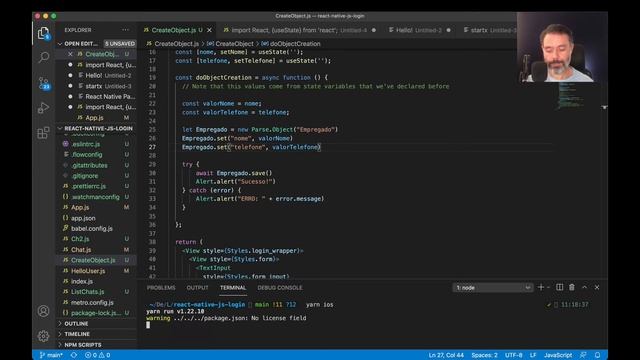Open HelloUser.js in the file tree
640x360 pixels.
coord(96,271)
